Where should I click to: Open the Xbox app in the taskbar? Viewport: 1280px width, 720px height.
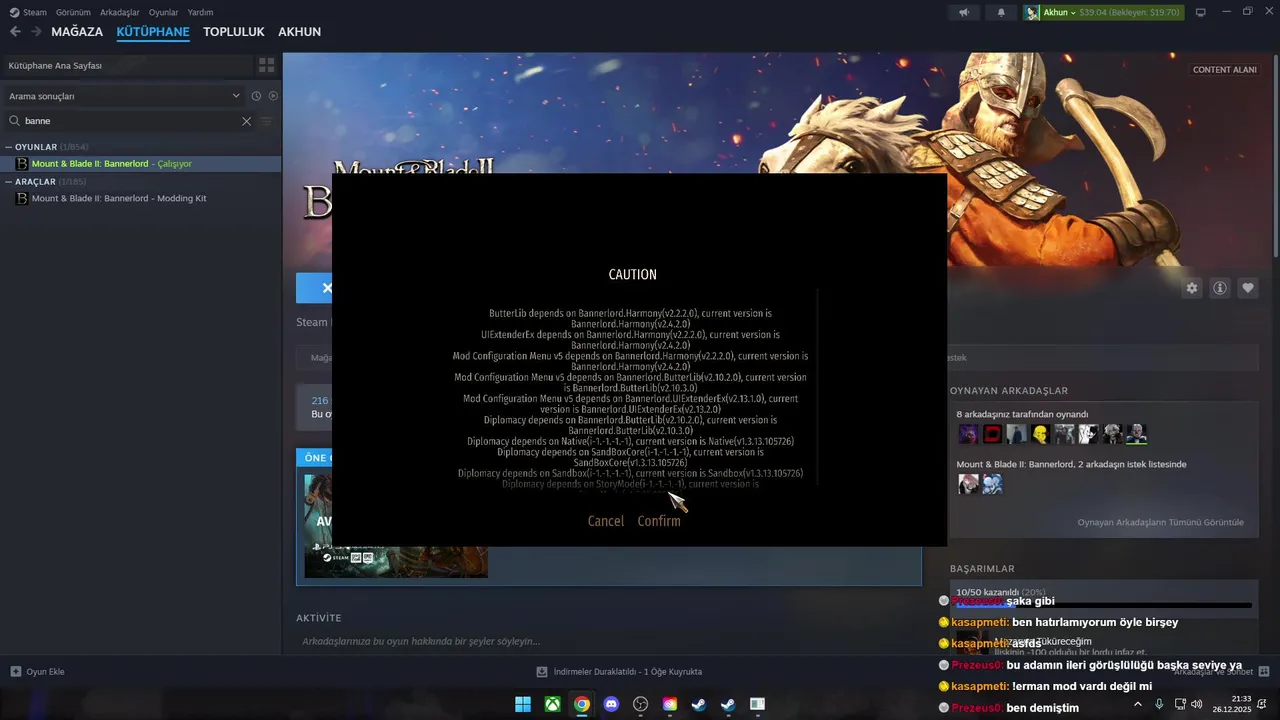(552, 704)
